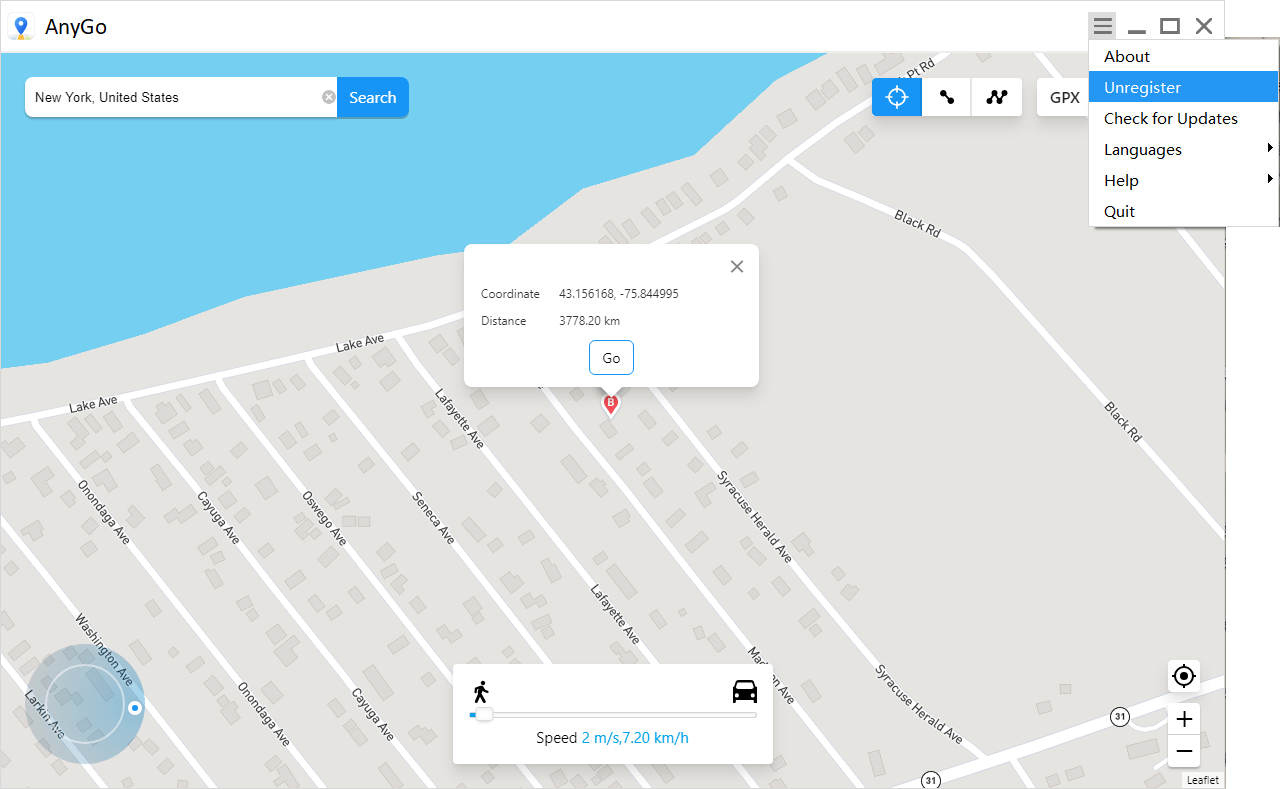Open the hamburger menu icon

click(x=1102, y=26)
